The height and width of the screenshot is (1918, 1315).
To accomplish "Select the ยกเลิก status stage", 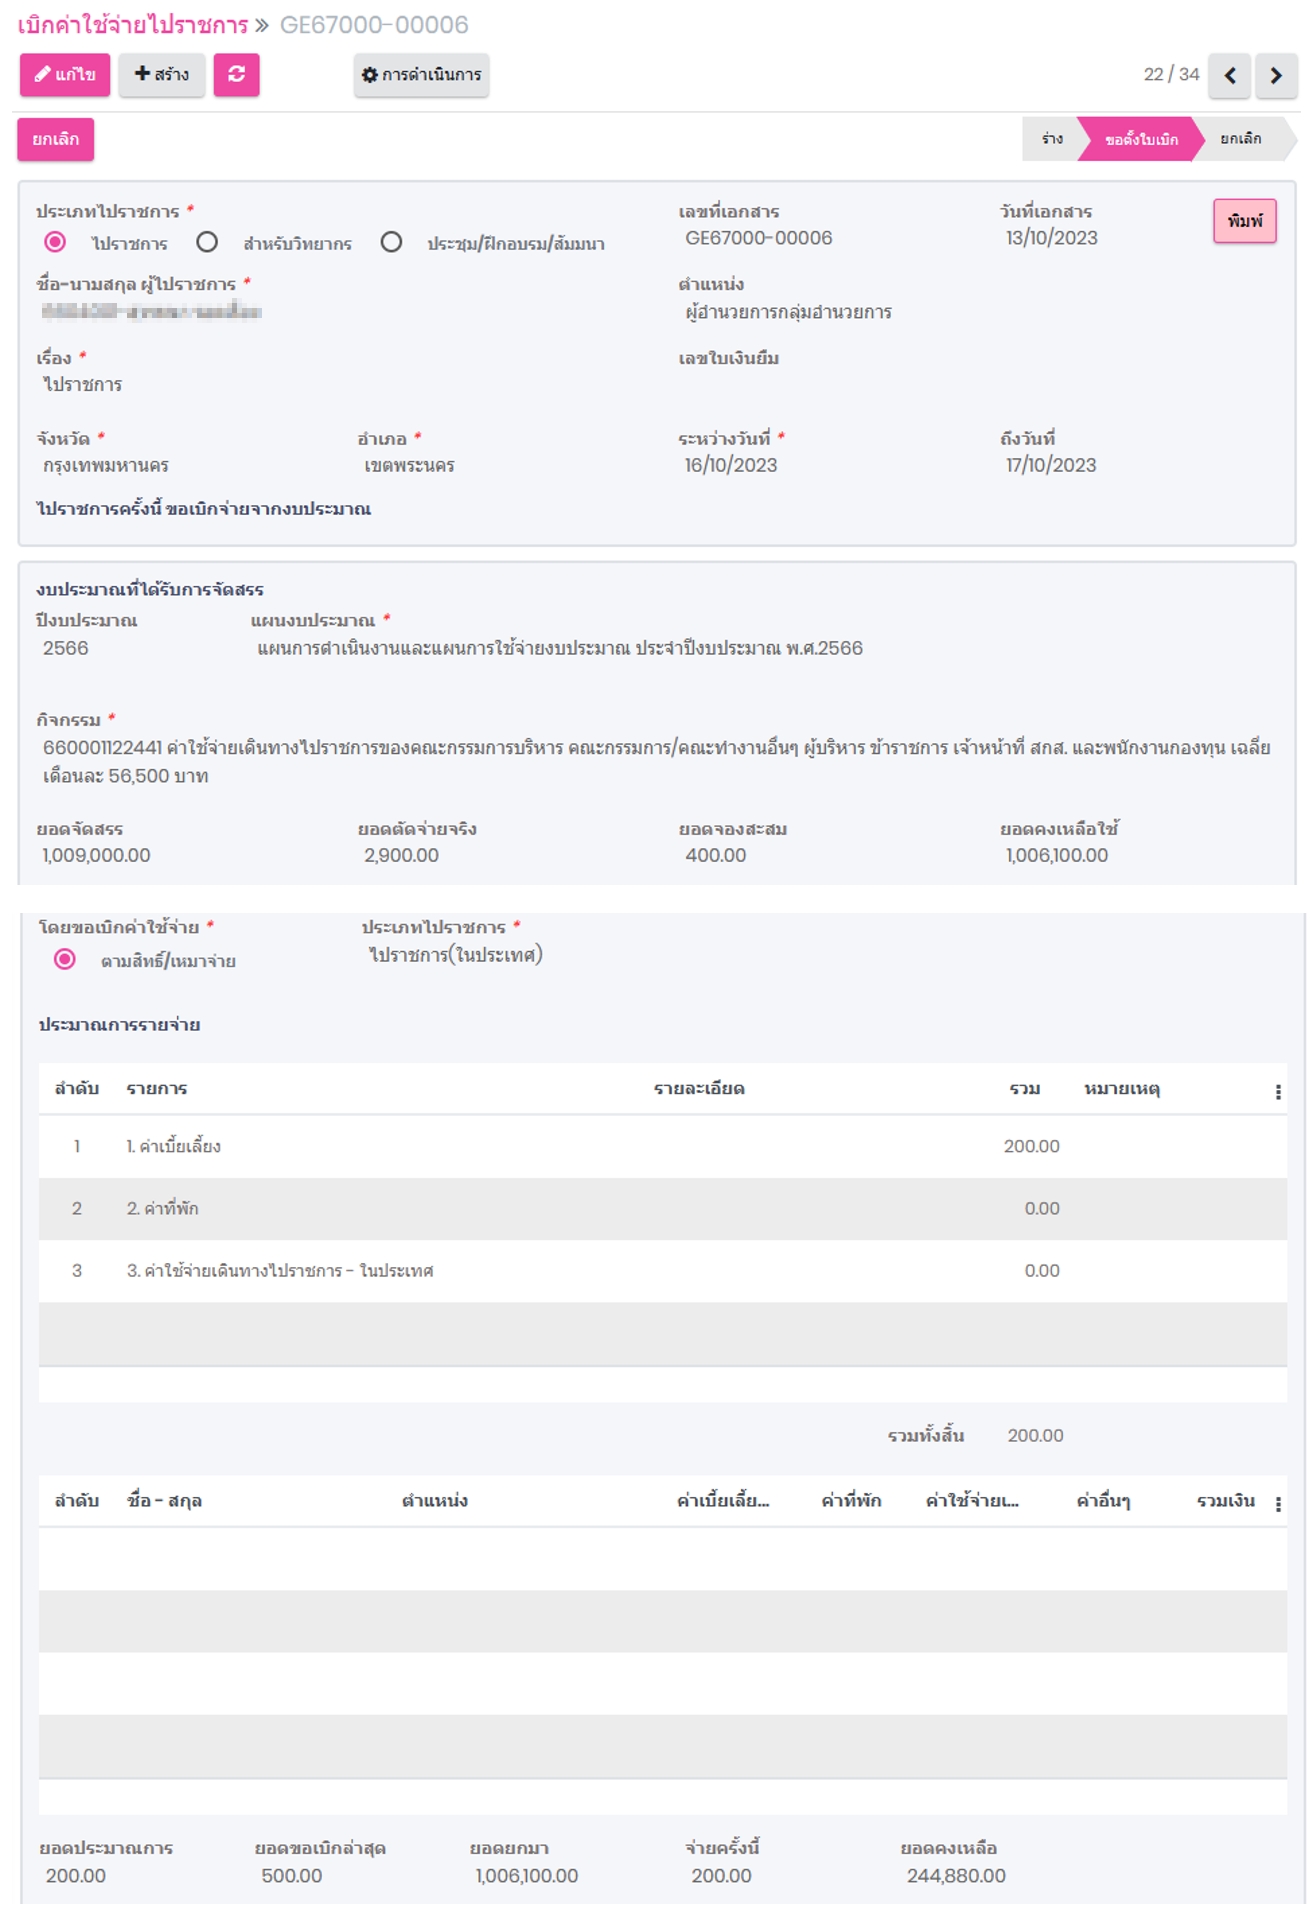I will coord(1241,139).
